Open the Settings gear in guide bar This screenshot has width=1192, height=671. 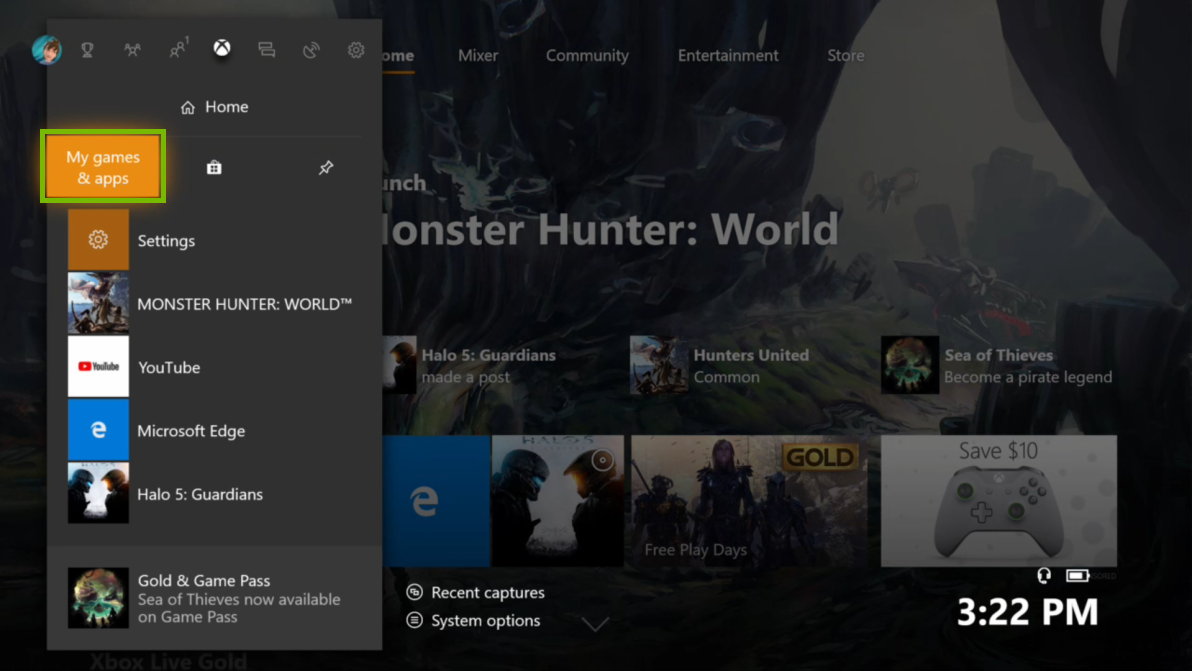[356, 49]
